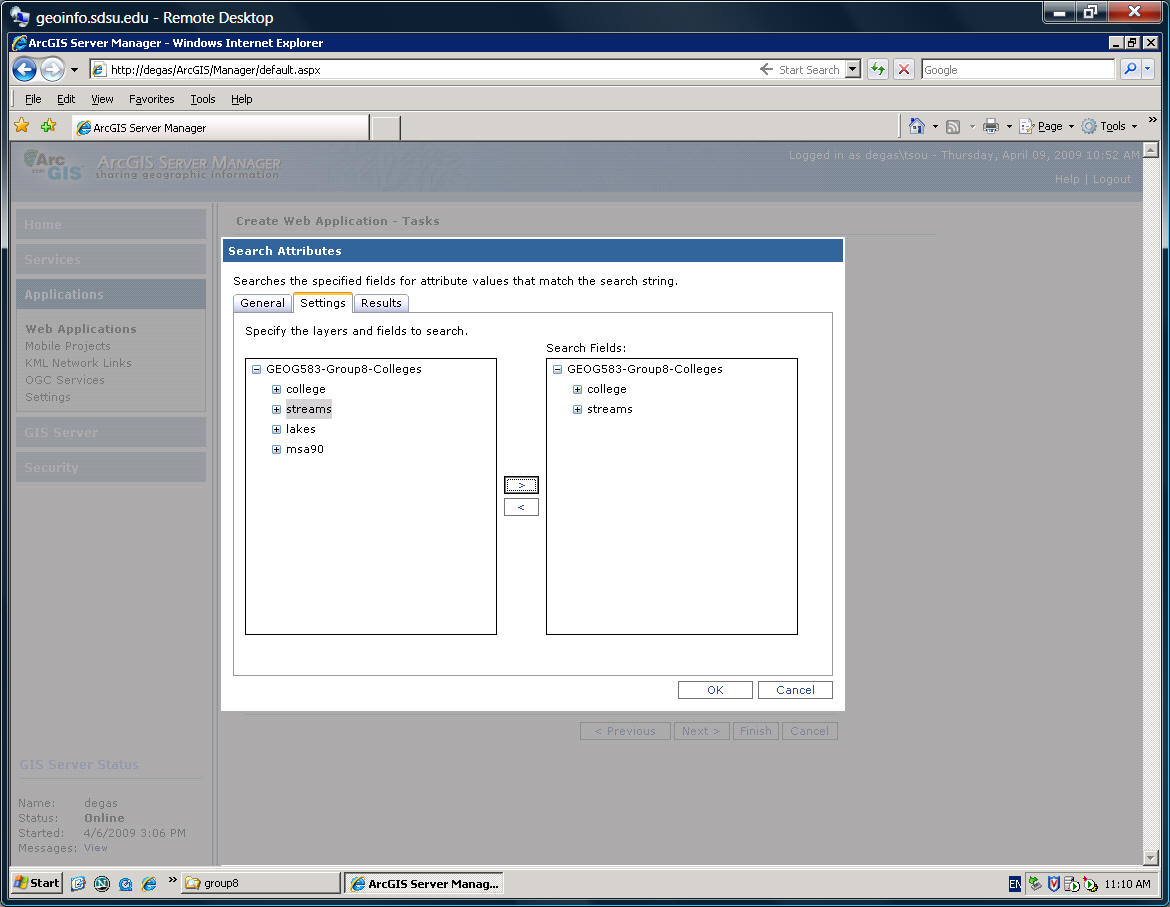Open the File menu
Viewport: 1170px width, 907px height.
pos(33,98)
